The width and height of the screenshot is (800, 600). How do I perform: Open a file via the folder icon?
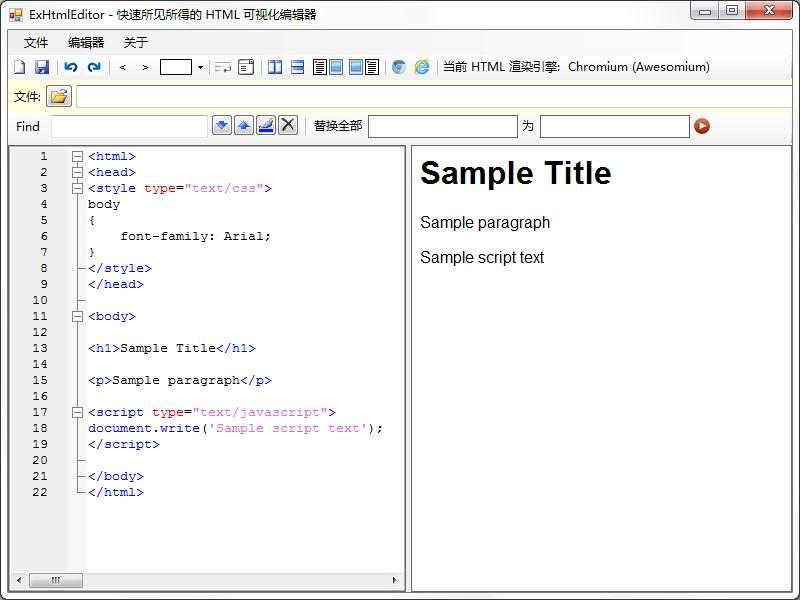pos(57,96)
